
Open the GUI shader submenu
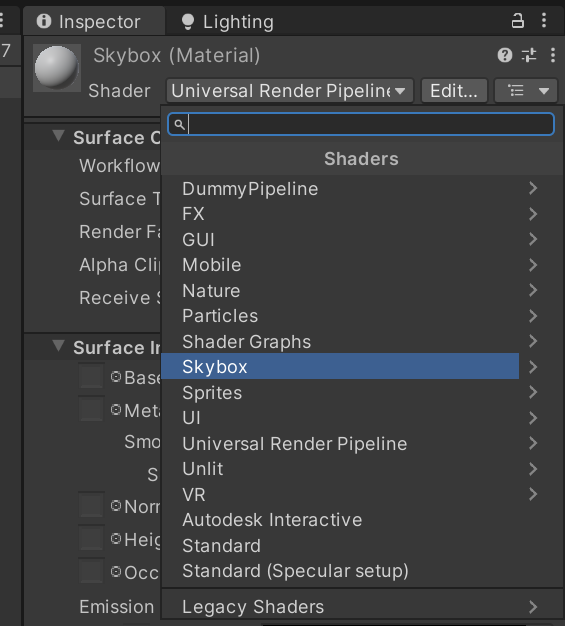click(x=363, y=240)
